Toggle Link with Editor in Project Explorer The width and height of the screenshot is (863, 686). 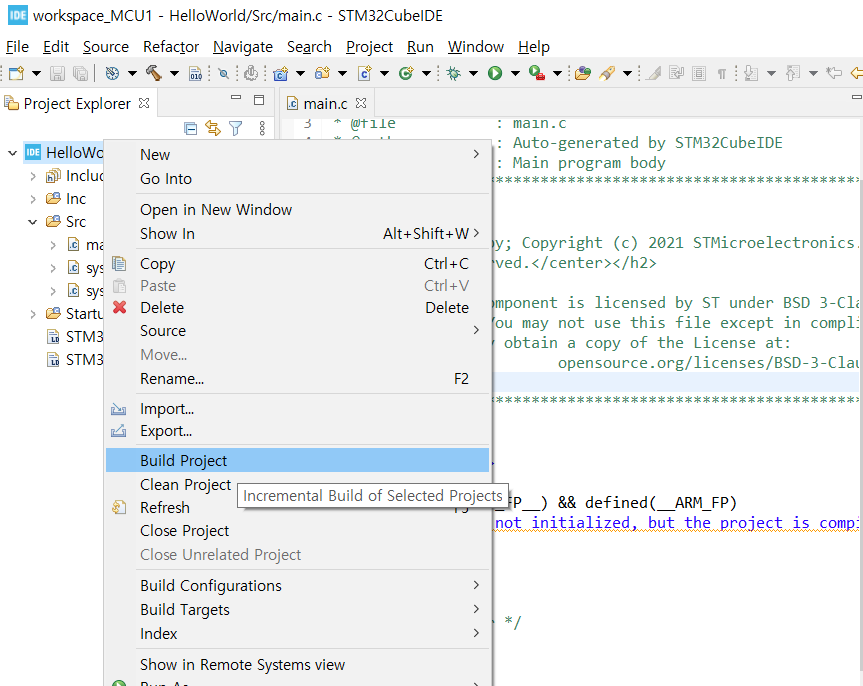pyautogui.click(x=213, y=129)
